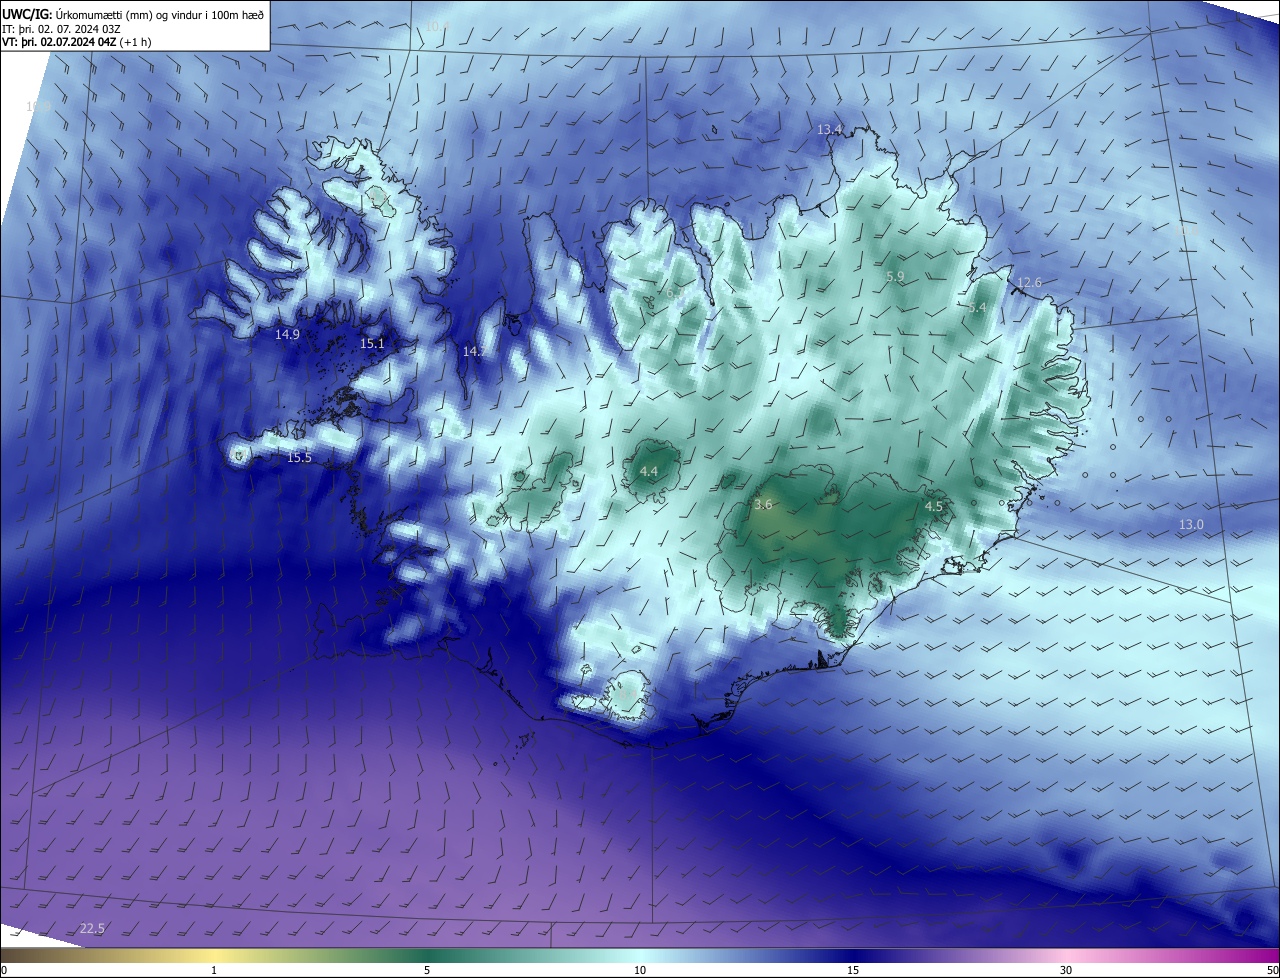Click the 15 tick label on the color scale
This screenshot has width=1280, height=978.
pyautogui.click(x=853, y=970)
